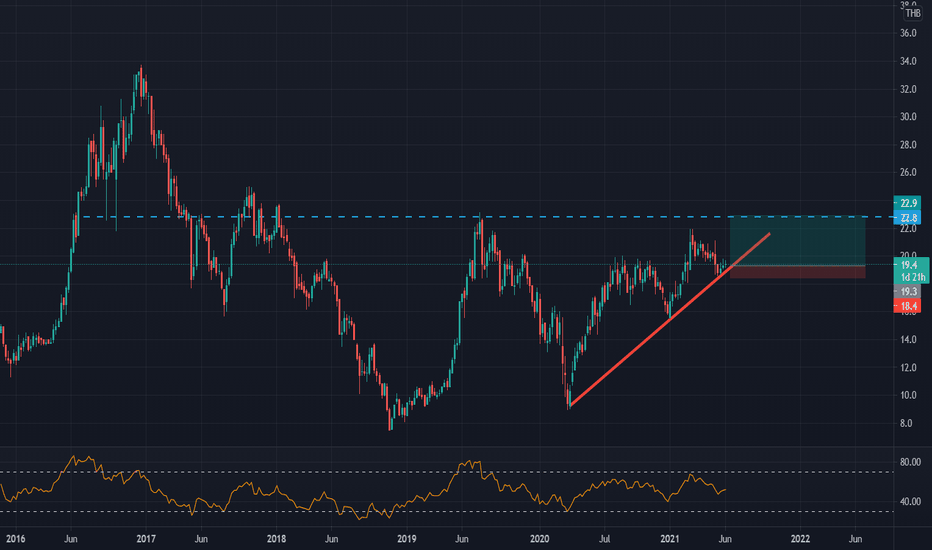Click the 36.0 price axis value
The height and width of the screenshot is (550, 932).
pyautogui.click(x=908, y=33)
